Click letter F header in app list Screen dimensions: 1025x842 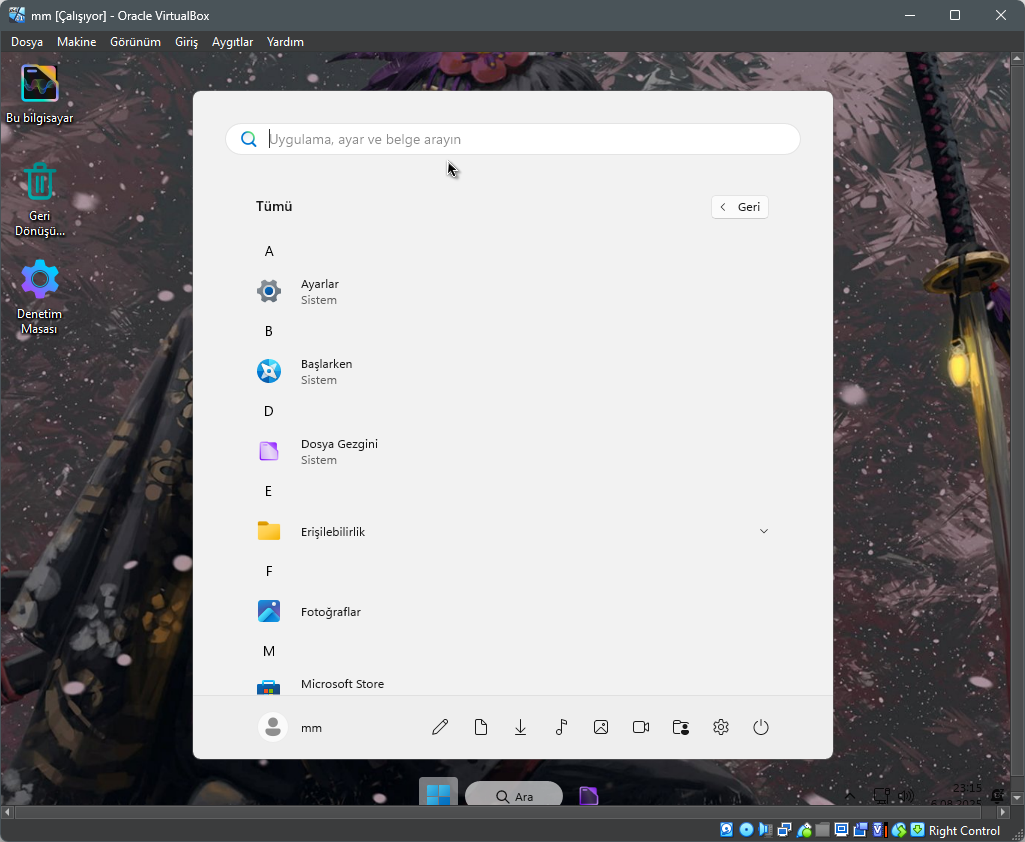(269, 571)
